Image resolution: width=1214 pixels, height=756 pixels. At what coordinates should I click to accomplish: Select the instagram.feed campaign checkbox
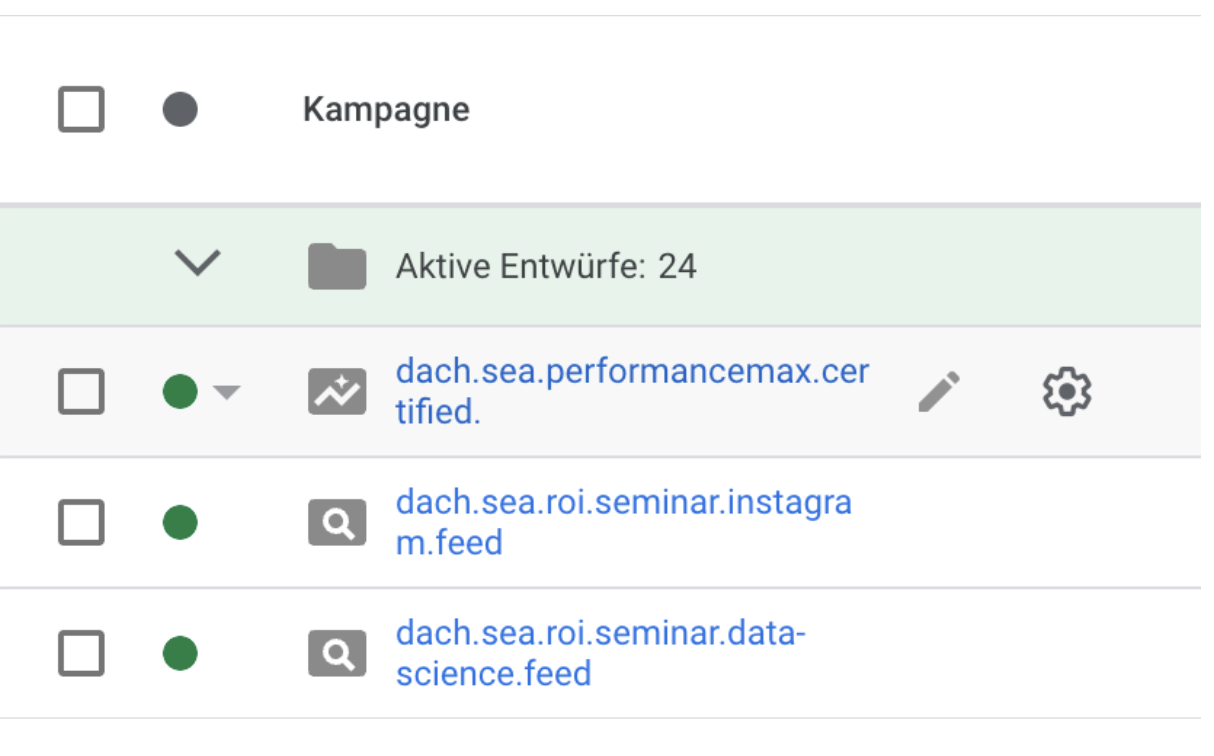[81, 523]
